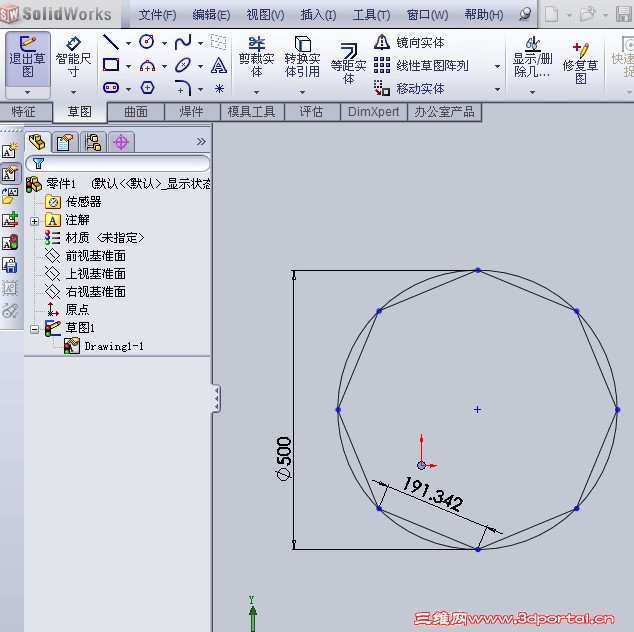Click the Trim Entities (剪裁实体) tool
The width and height of the screenshot is (634, 632).
click(x=256, y=58)
